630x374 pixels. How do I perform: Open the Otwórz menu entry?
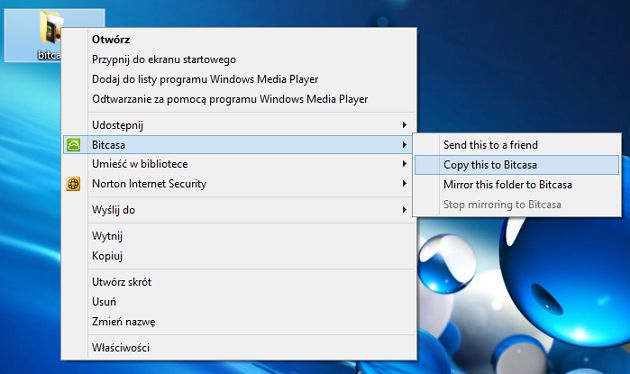(239, 39)
